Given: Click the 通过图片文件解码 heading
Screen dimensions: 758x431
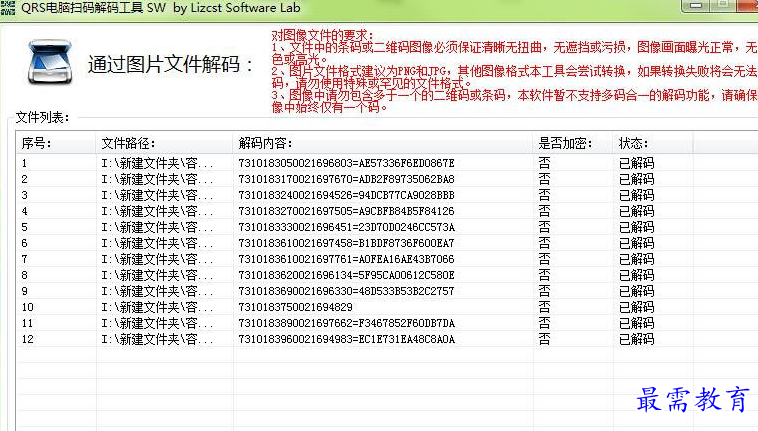Looking at the screenshot, I should pos(171,64).
